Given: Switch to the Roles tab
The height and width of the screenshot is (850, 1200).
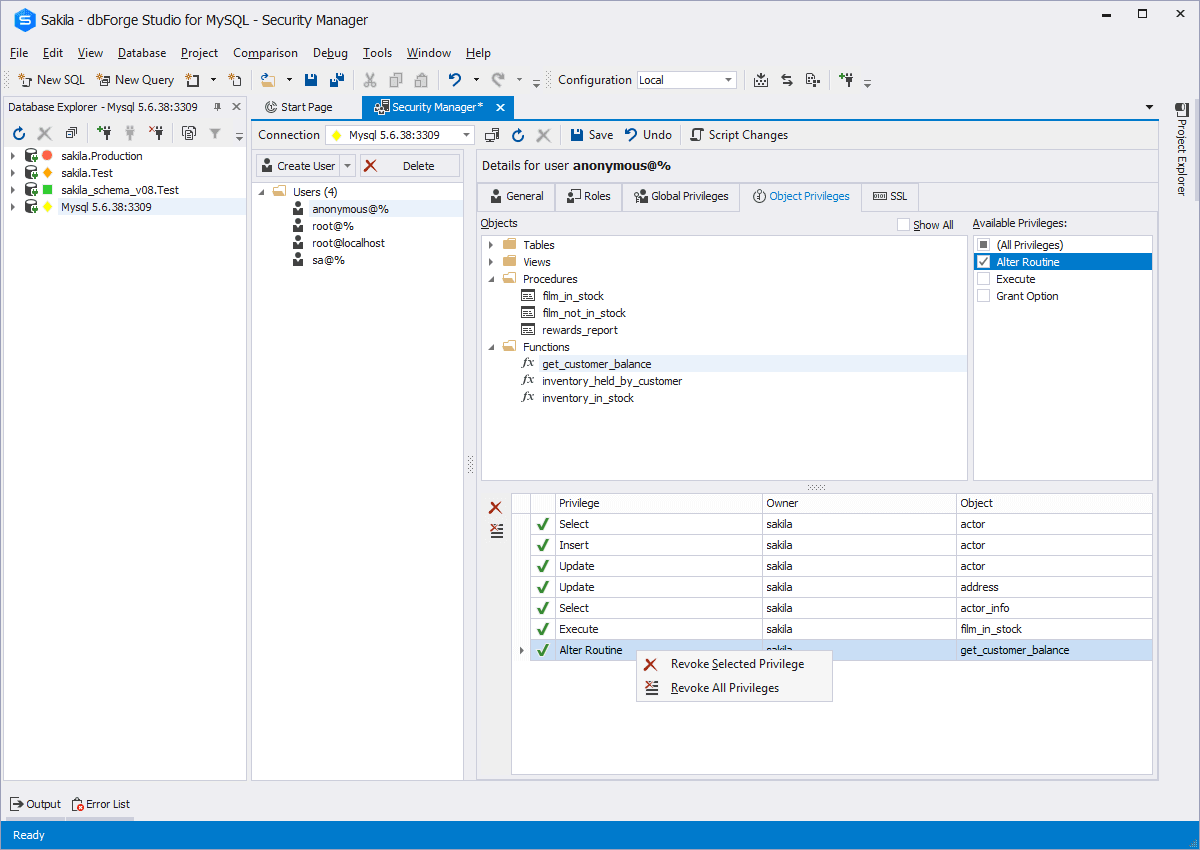Looking at the screenshot, I should [589, 197].
